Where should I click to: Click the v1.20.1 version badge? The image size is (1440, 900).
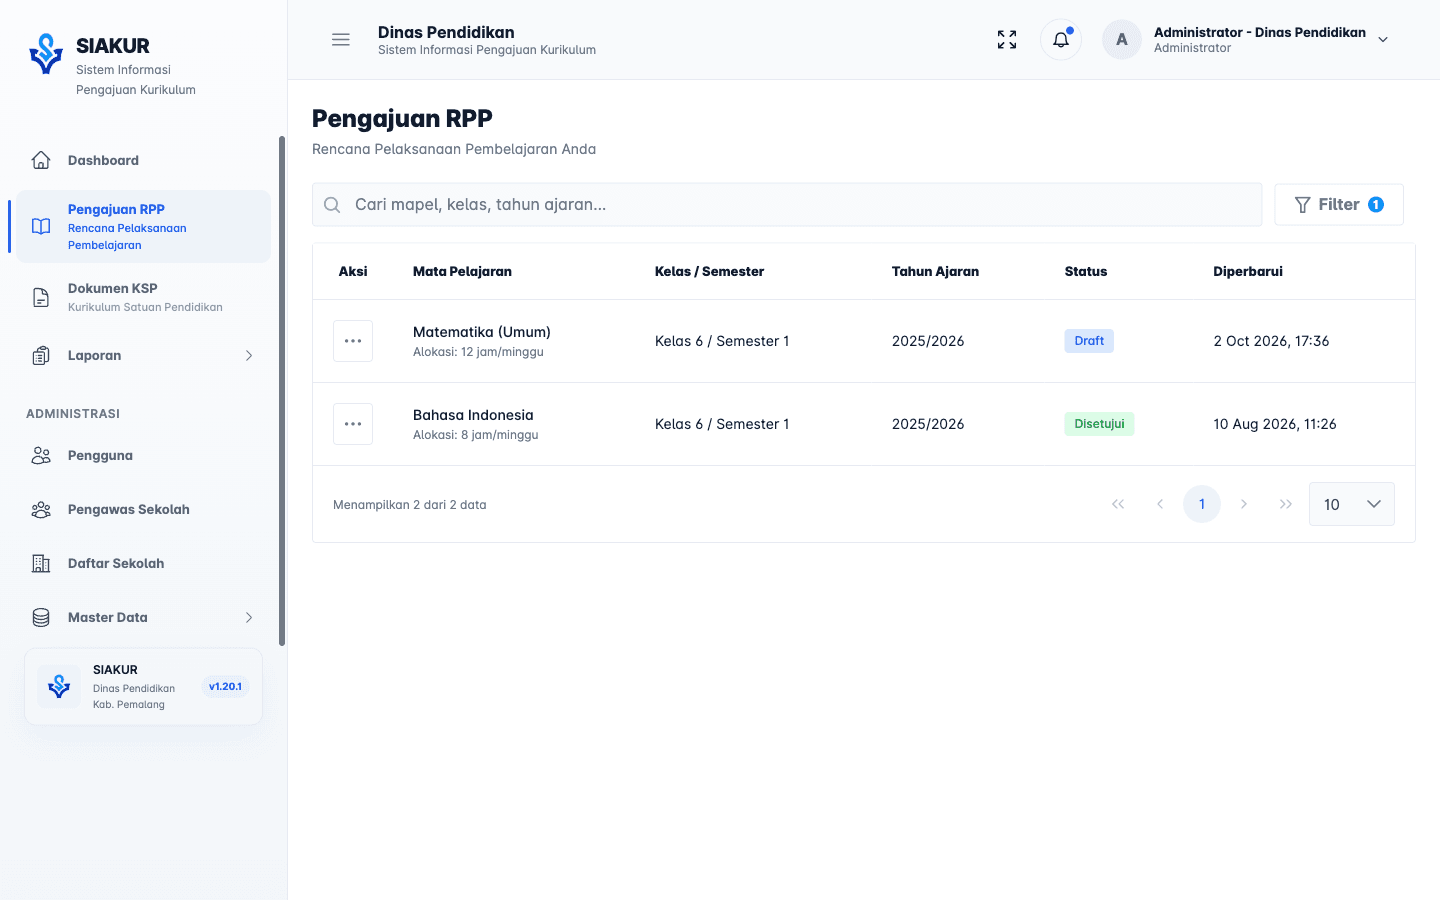(225, 687)
